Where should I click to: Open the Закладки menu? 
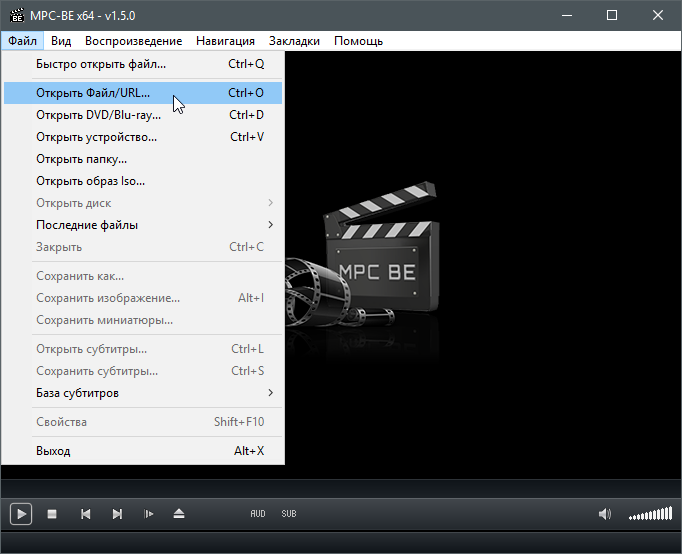pyautogui.click(x=294, y=41)
